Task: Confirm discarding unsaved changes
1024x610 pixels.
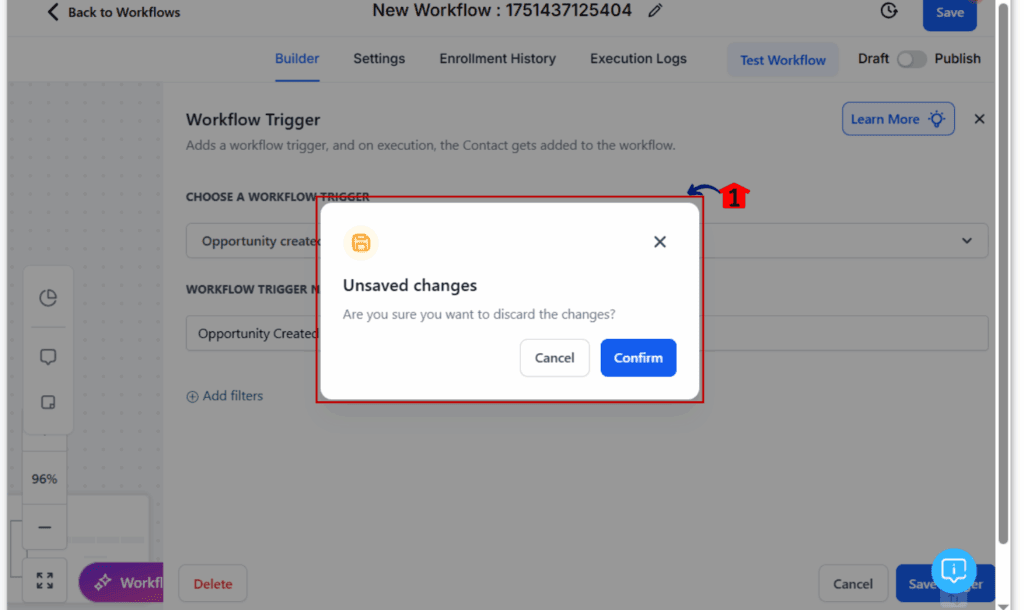Action: click(638, 358)
